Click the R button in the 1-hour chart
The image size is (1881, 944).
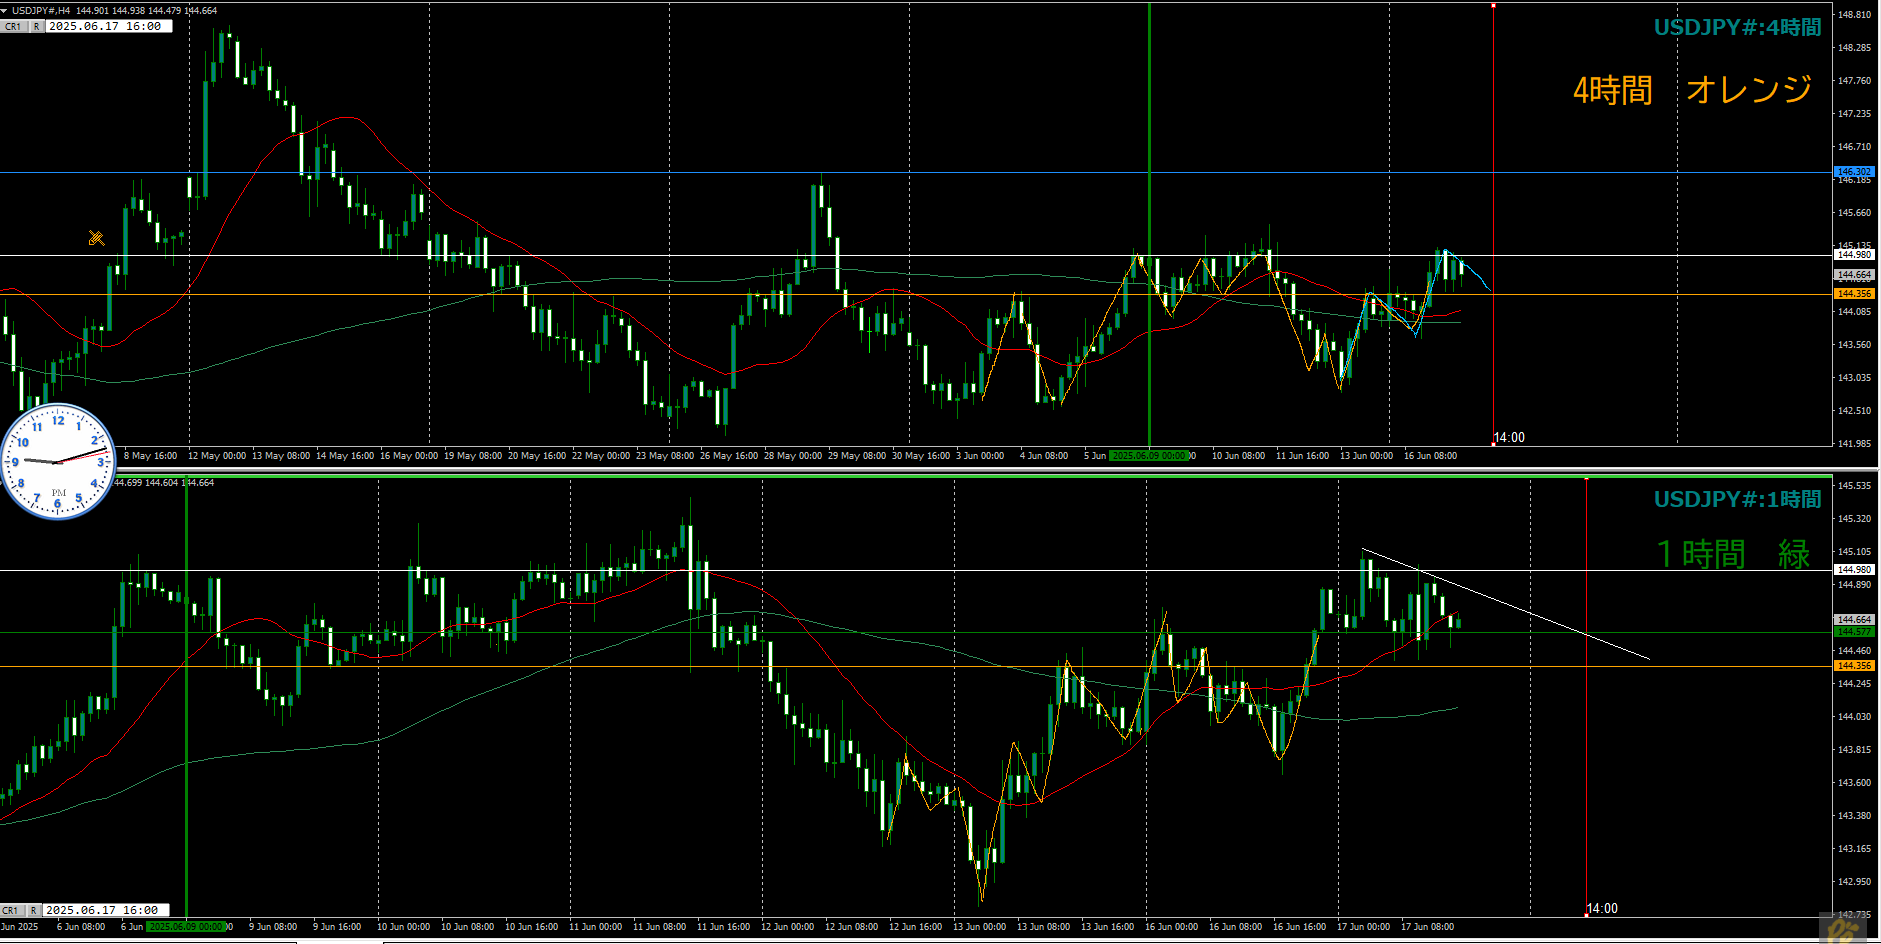(x=33, y=910)
